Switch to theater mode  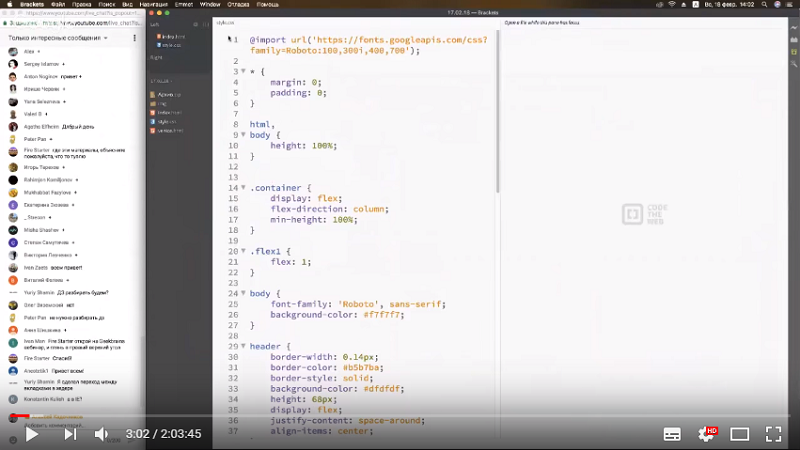tap(739, 434)
